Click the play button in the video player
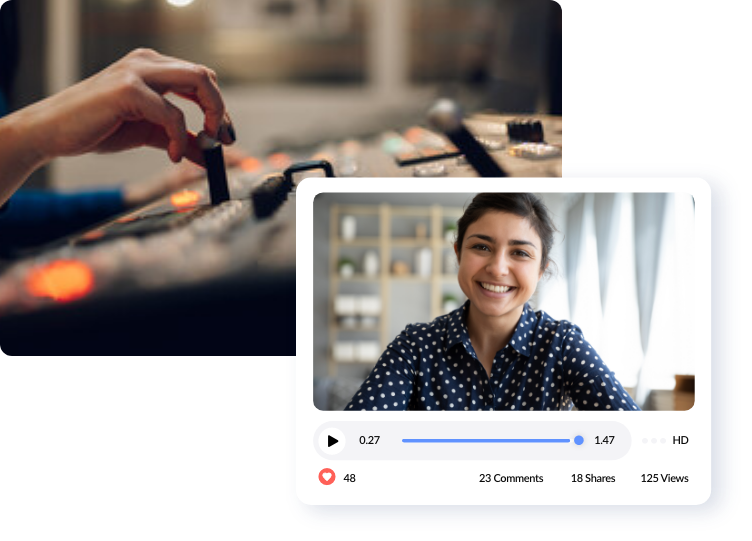752x541 pixels. (x=332, y=440)
